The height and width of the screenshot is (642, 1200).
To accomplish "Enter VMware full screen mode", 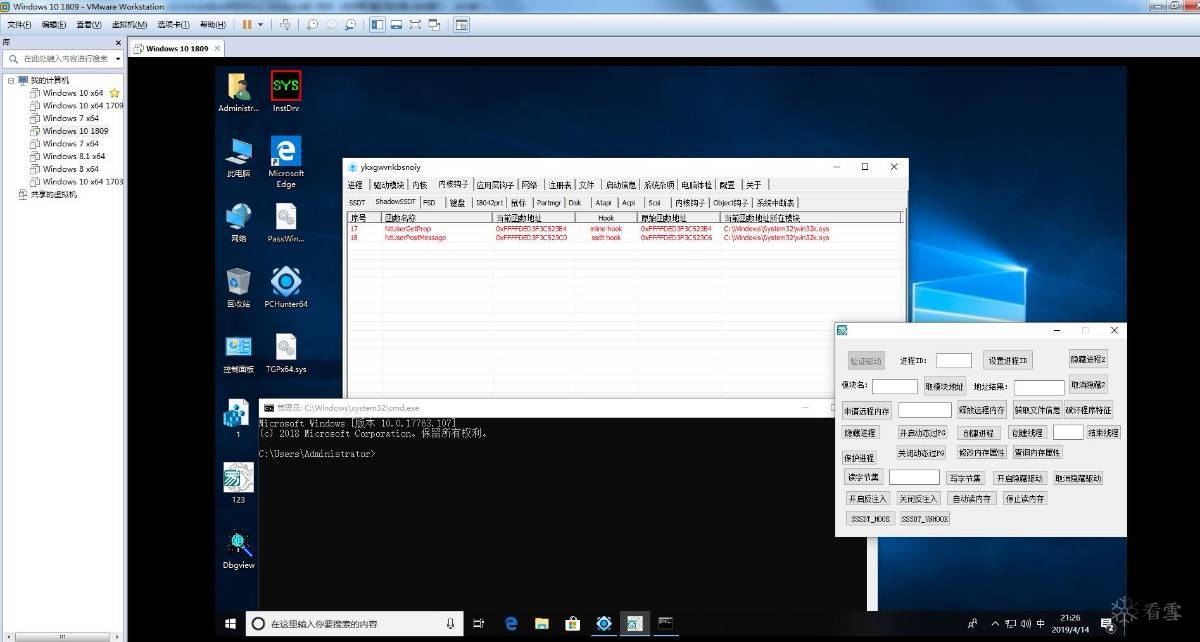I will click(417, 24).
